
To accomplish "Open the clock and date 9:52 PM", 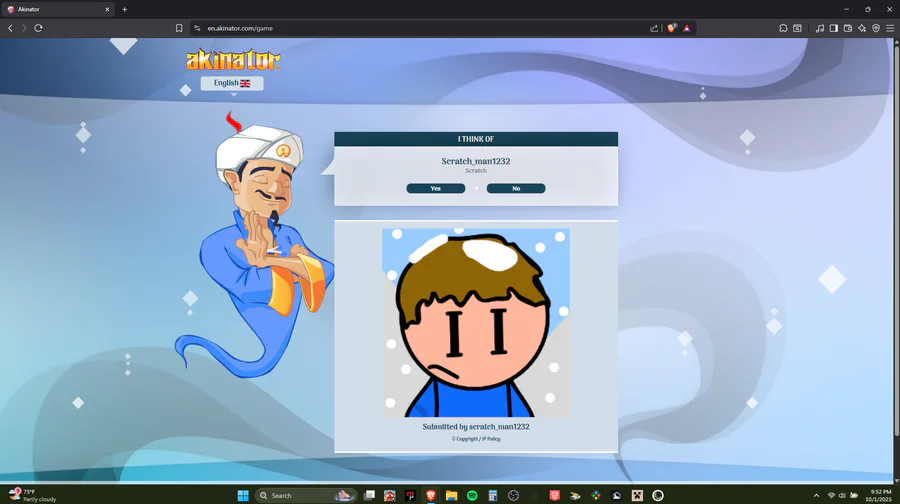I will [x=880, y=495].
